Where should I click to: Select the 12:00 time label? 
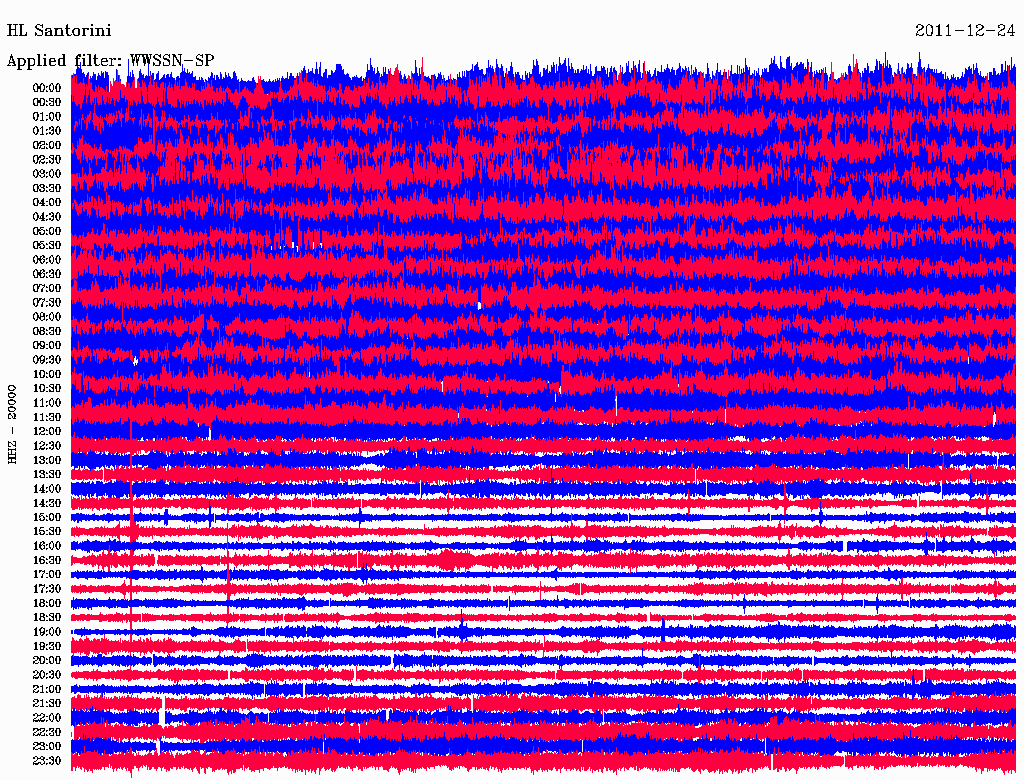pos(47,431)
